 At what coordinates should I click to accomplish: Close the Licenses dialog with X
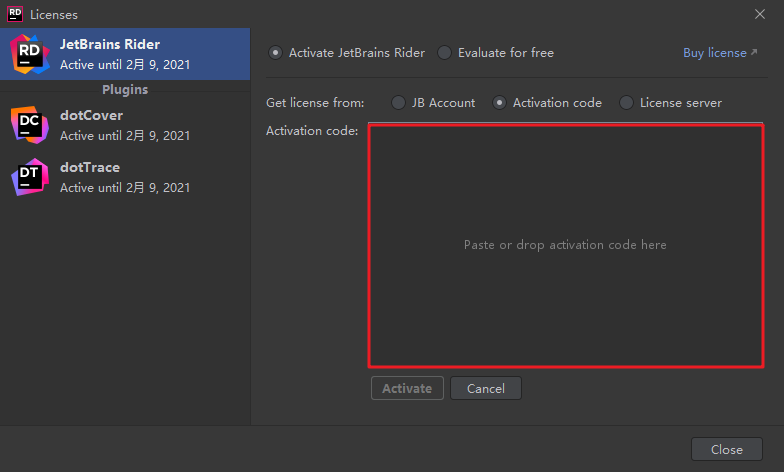click(760, 14)
